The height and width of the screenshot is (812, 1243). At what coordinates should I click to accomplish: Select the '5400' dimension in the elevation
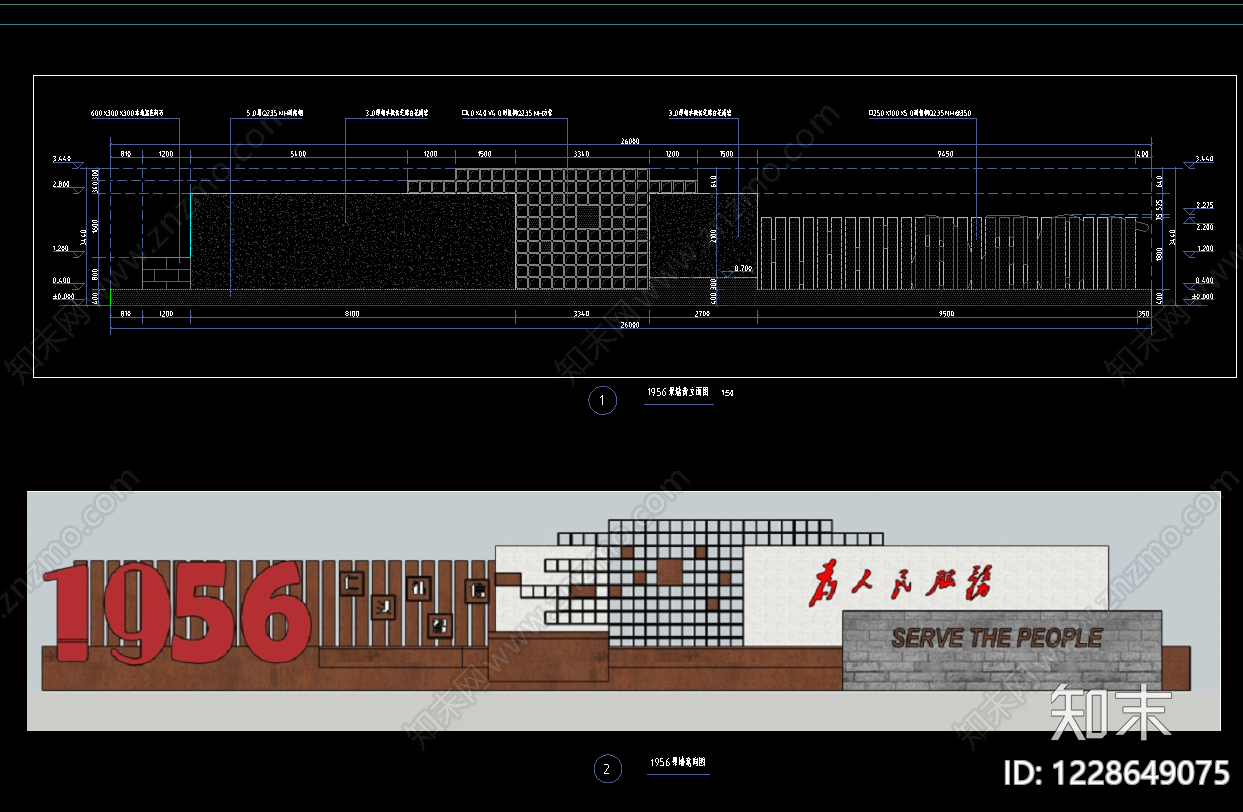tap(298, 154)
